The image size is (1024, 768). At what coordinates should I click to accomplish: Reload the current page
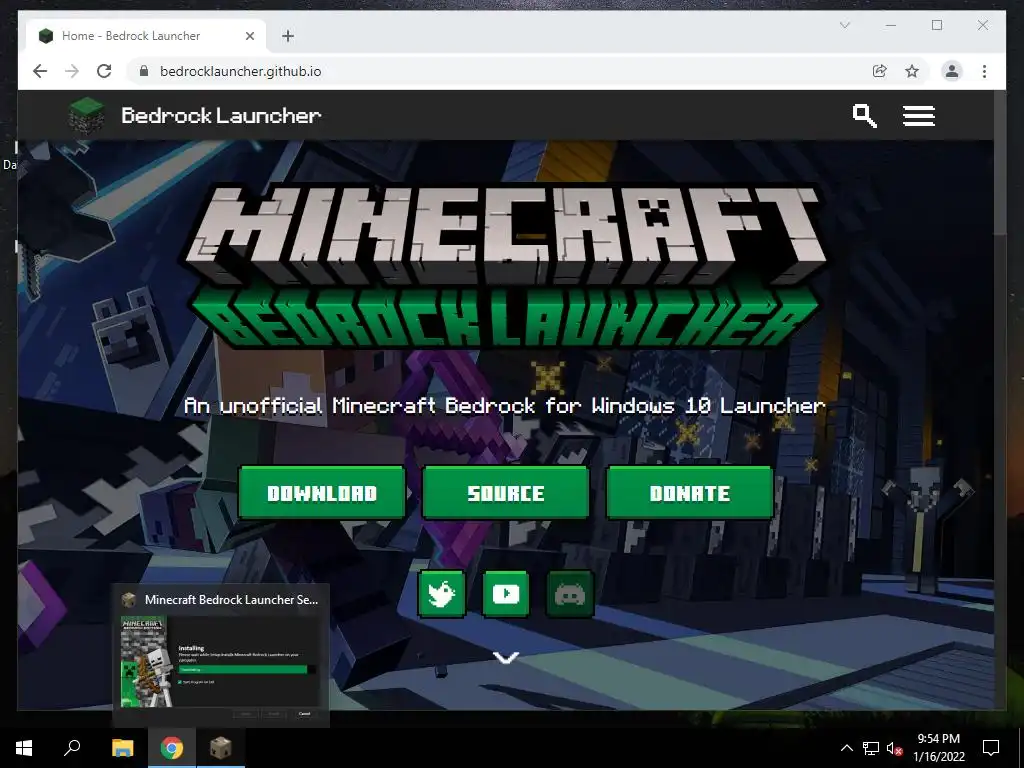coord(104,71)
